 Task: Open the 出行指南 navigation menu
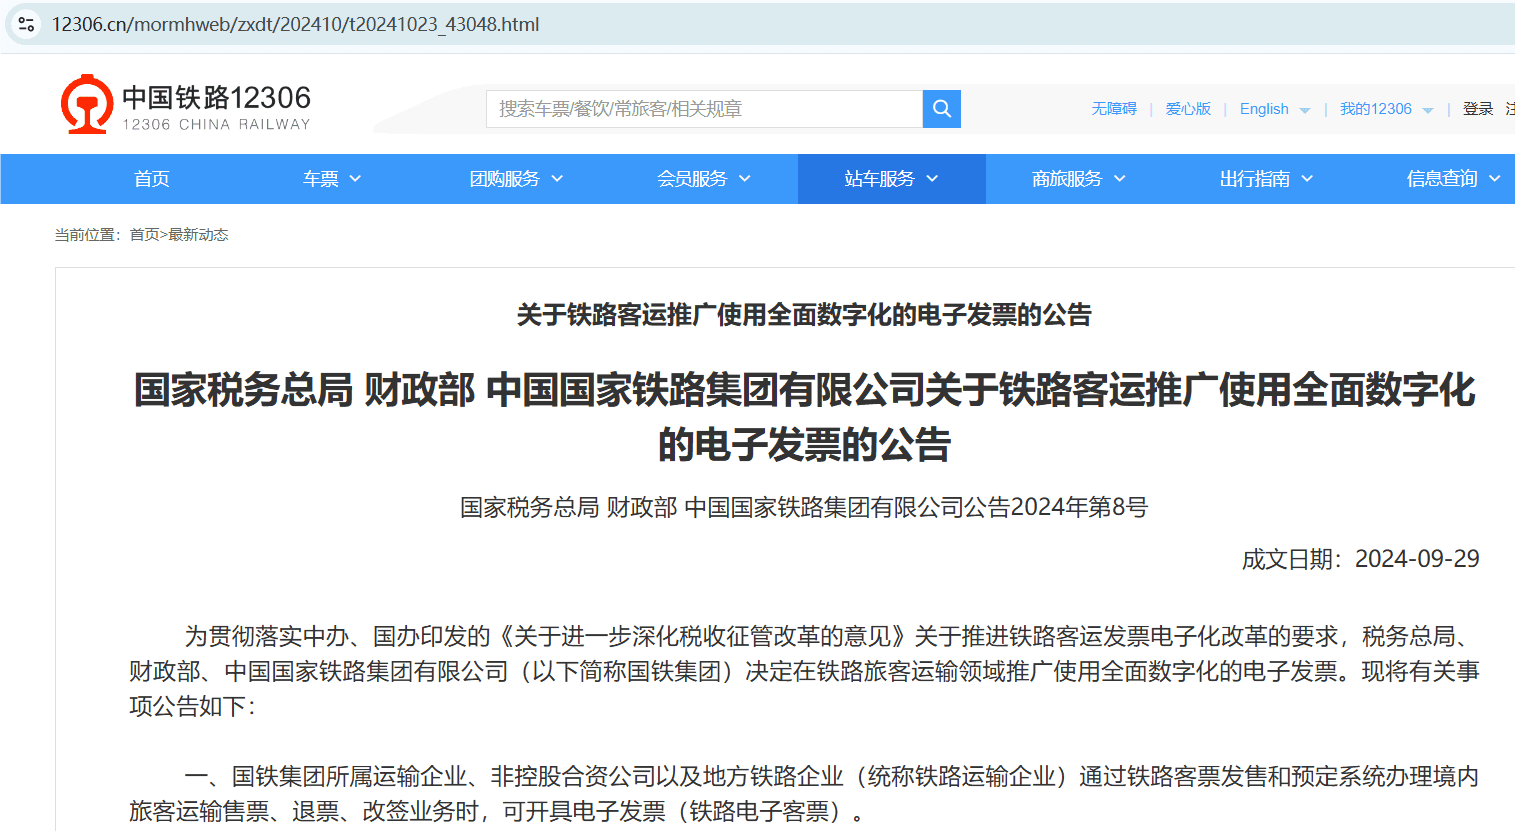click(x=1254, y=179)
